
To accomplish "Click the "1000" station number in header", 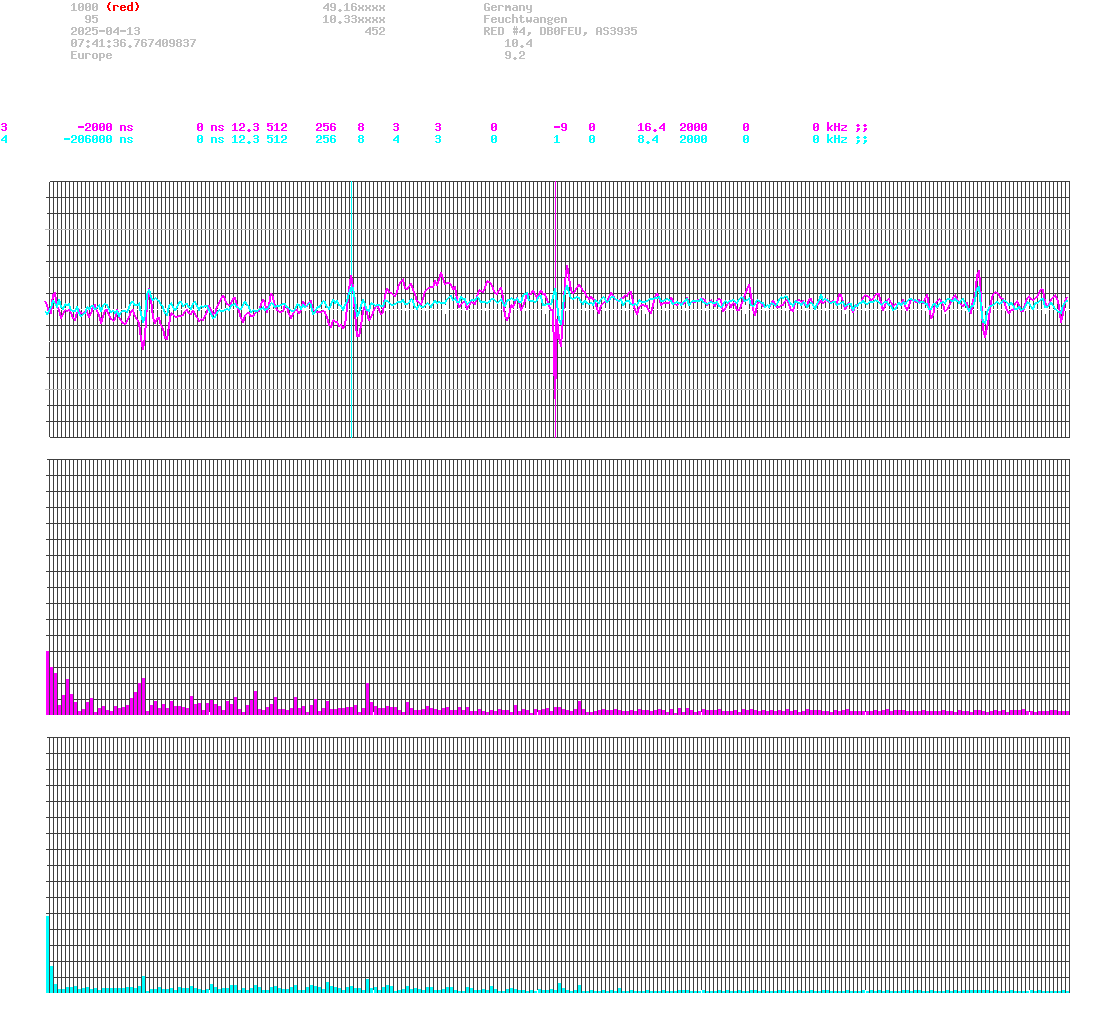I will click(84, 8).
